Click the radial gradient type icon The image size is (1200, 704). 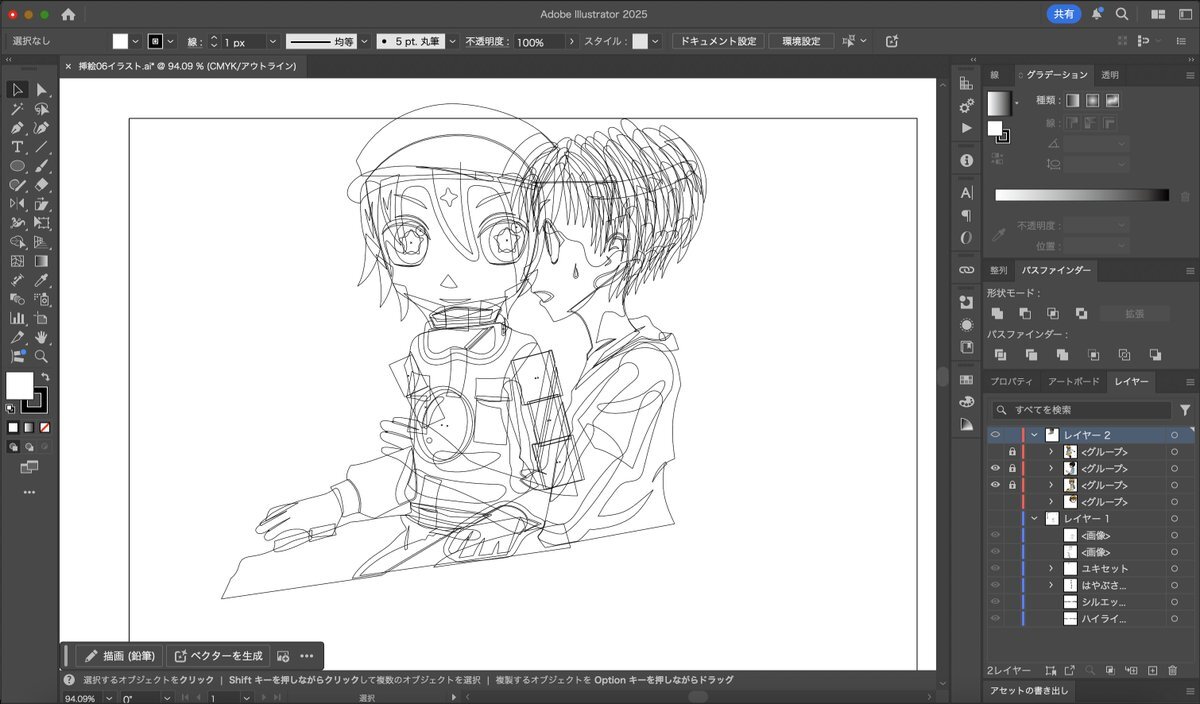coord(1092,101)
